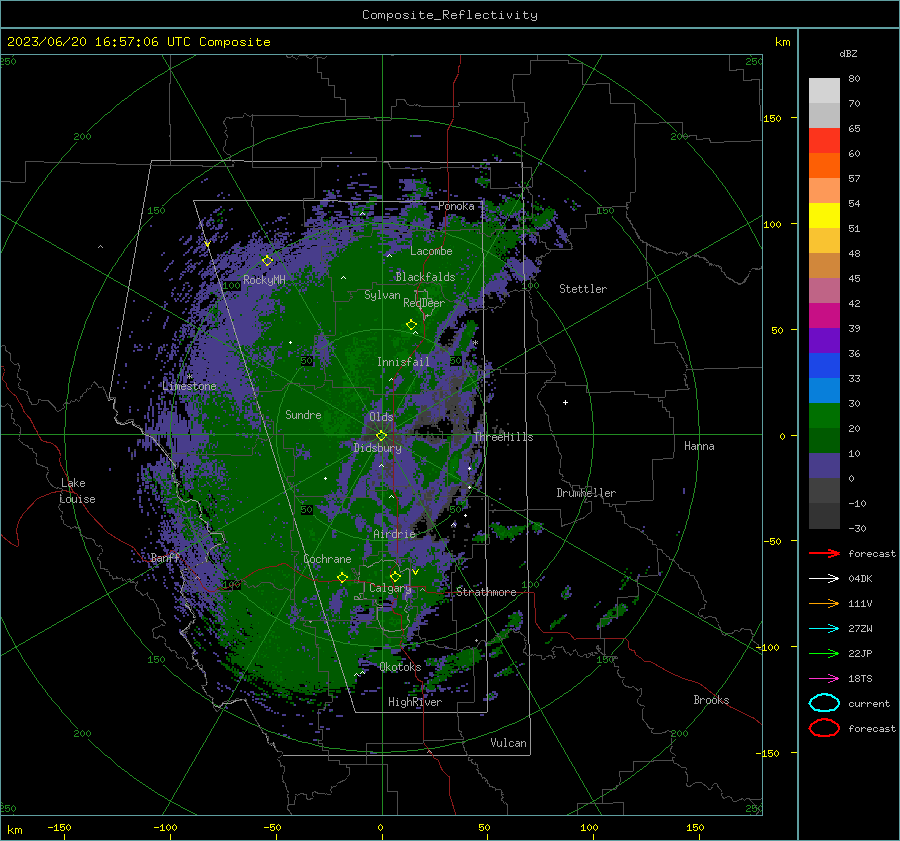Click the Sundre city label

(303, 415)
